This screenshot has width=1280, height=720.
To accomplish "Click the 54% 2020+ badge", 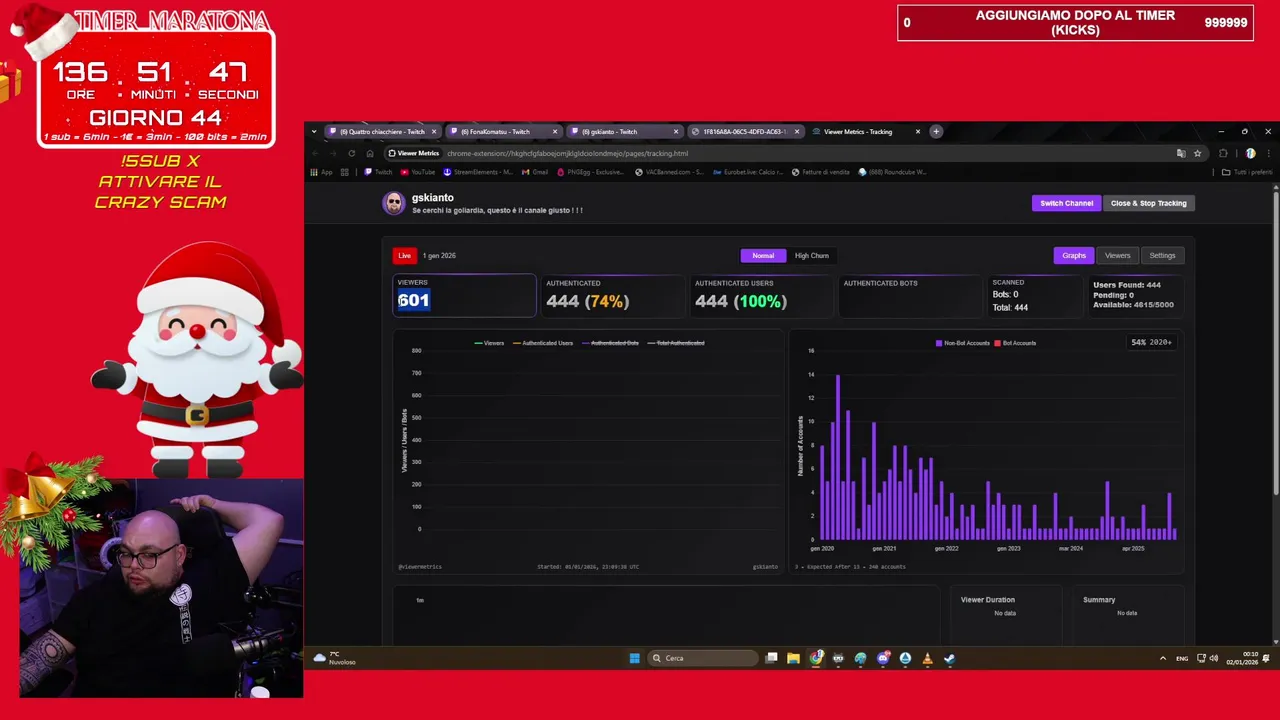I will click(1151, 342).
